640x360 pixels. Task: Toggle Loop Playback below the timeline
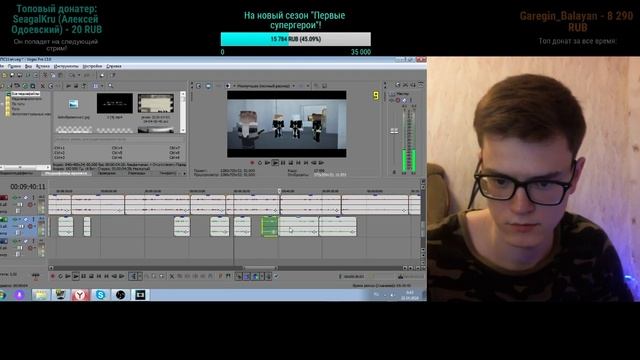click(60, 276)
